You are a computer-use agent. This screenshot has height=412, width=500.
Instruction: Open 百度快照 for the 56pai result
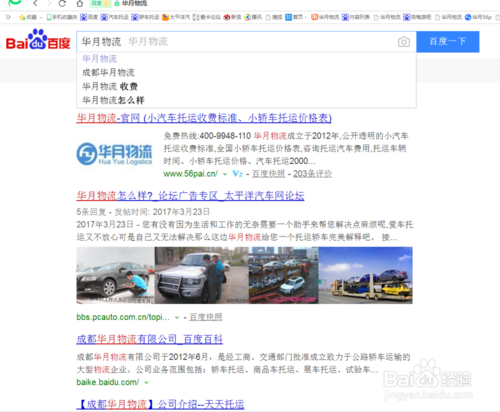click(x=268, y=174)
